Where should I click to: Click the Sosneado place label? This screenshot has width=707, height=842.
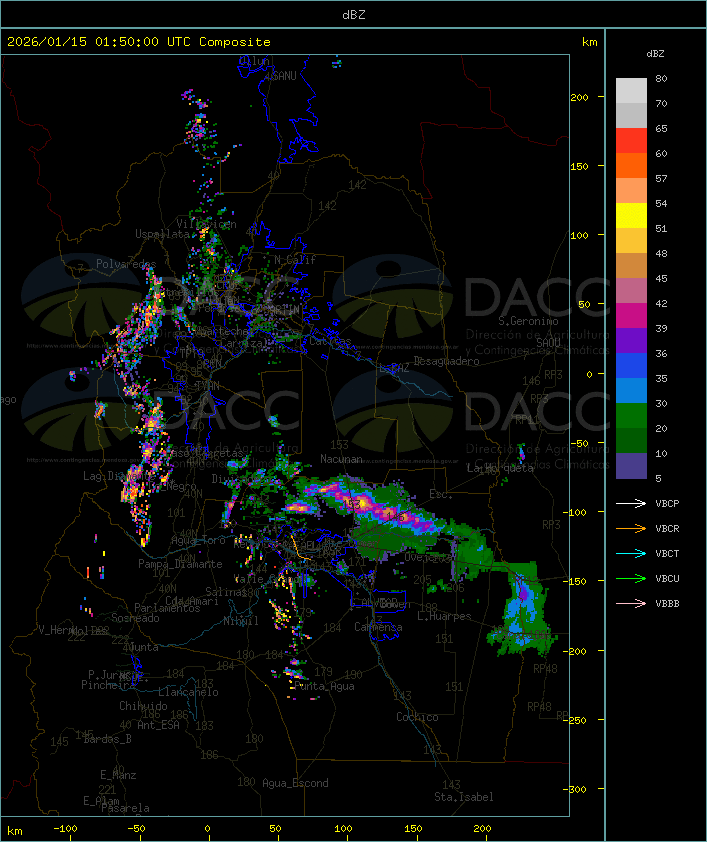[136, 618]
